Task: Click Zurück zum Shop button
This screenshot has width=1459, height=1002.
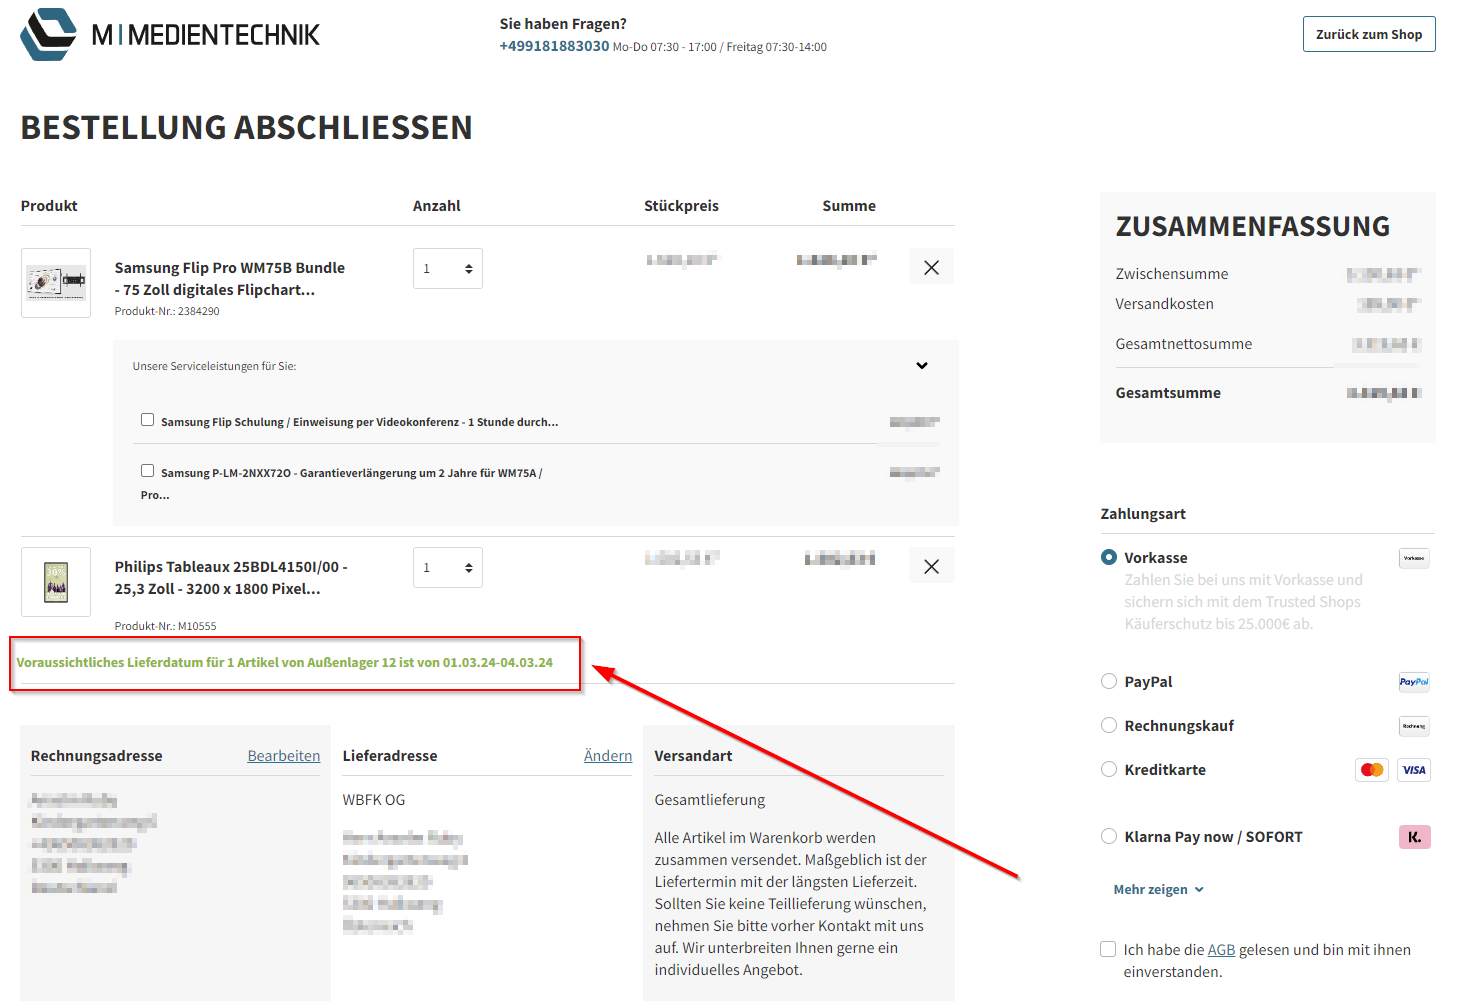Action: pos(1369,34)
